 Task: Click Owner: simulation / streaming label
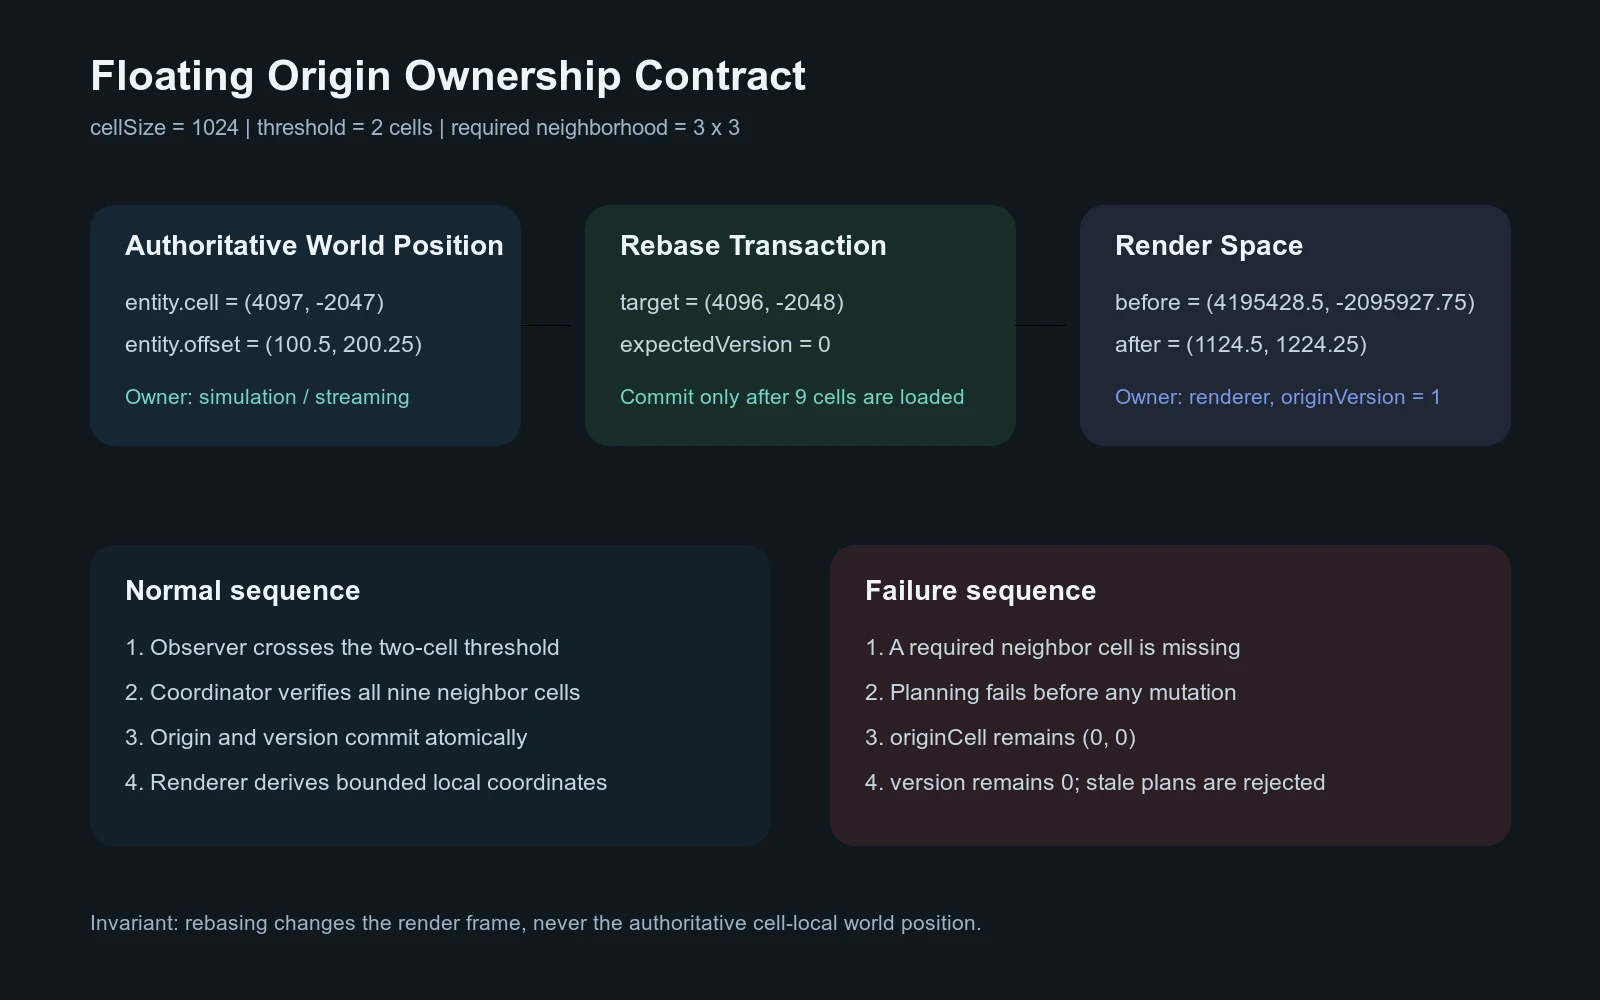(x=267, y=397)
